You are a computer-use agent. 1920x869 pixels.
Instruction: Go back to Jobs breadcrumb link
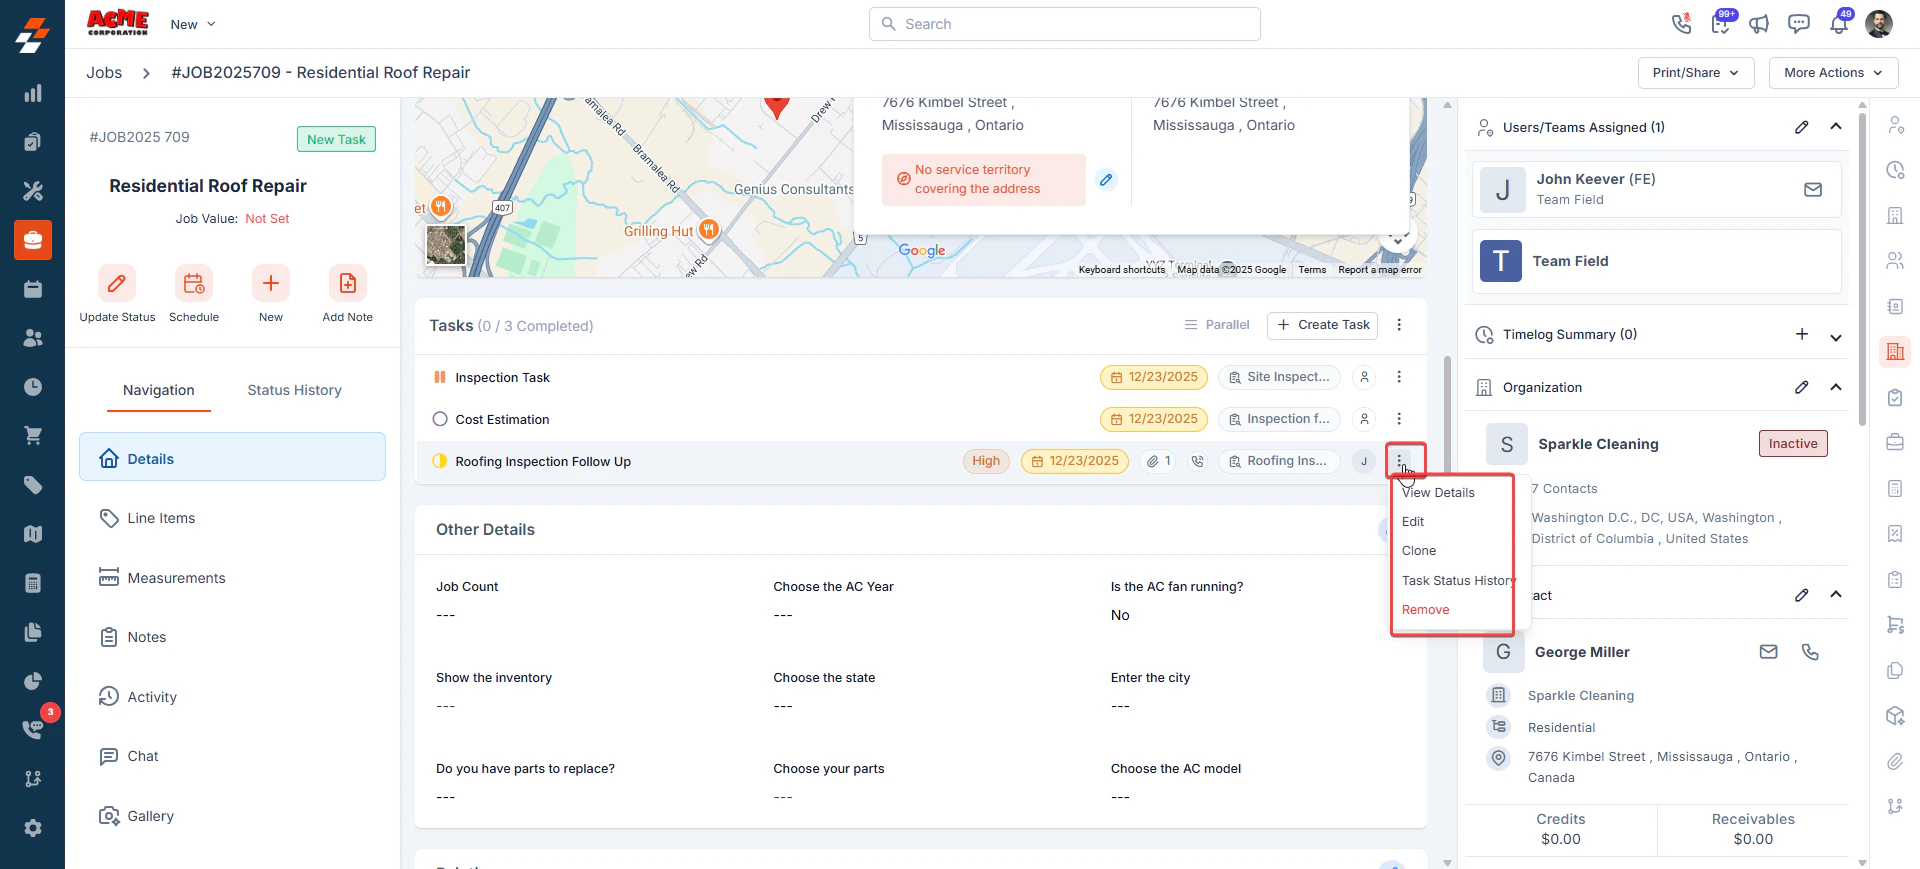click(104, 72)
